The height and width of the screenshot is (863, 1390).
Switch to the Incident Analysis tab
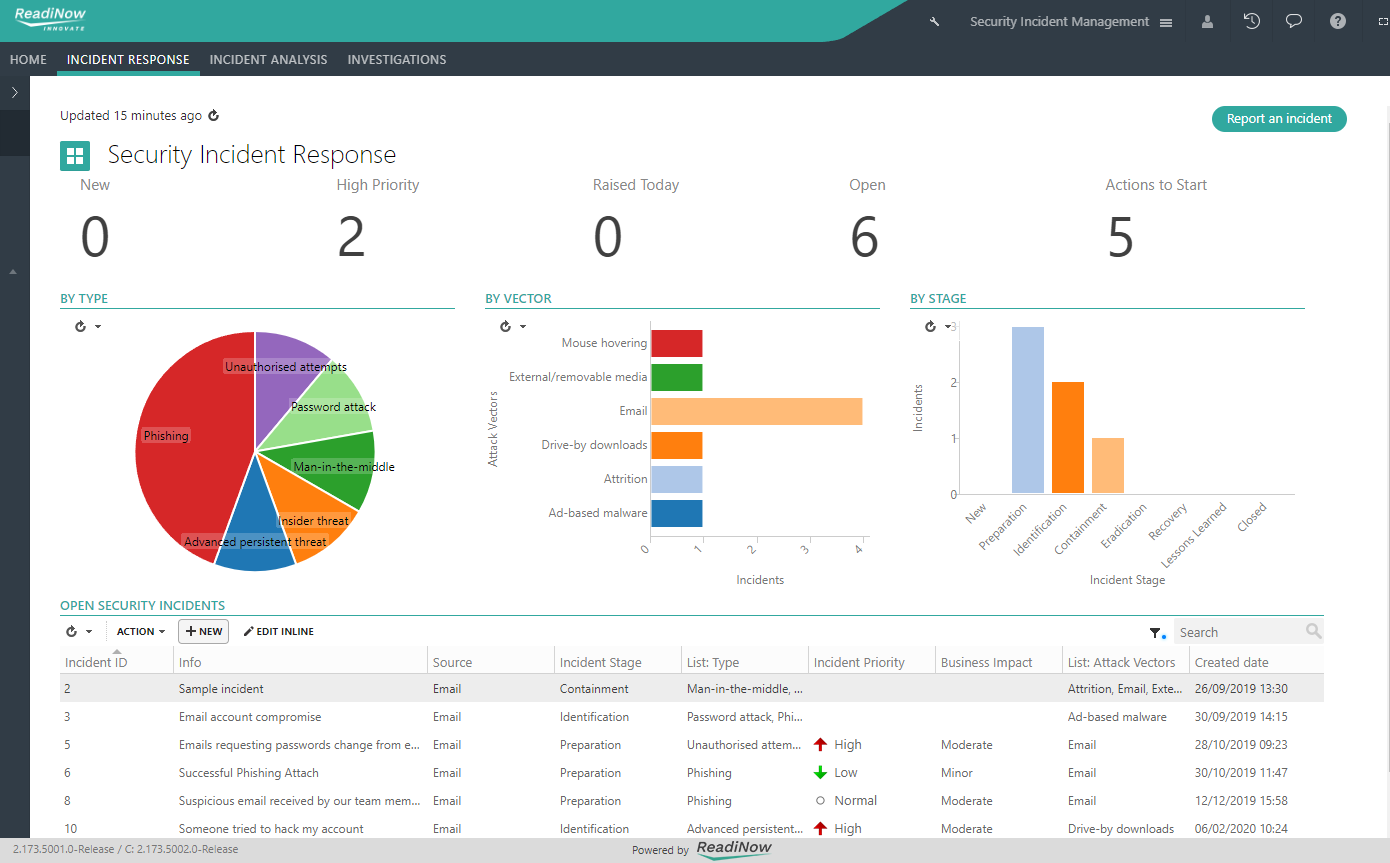click(x=268, y=59)
